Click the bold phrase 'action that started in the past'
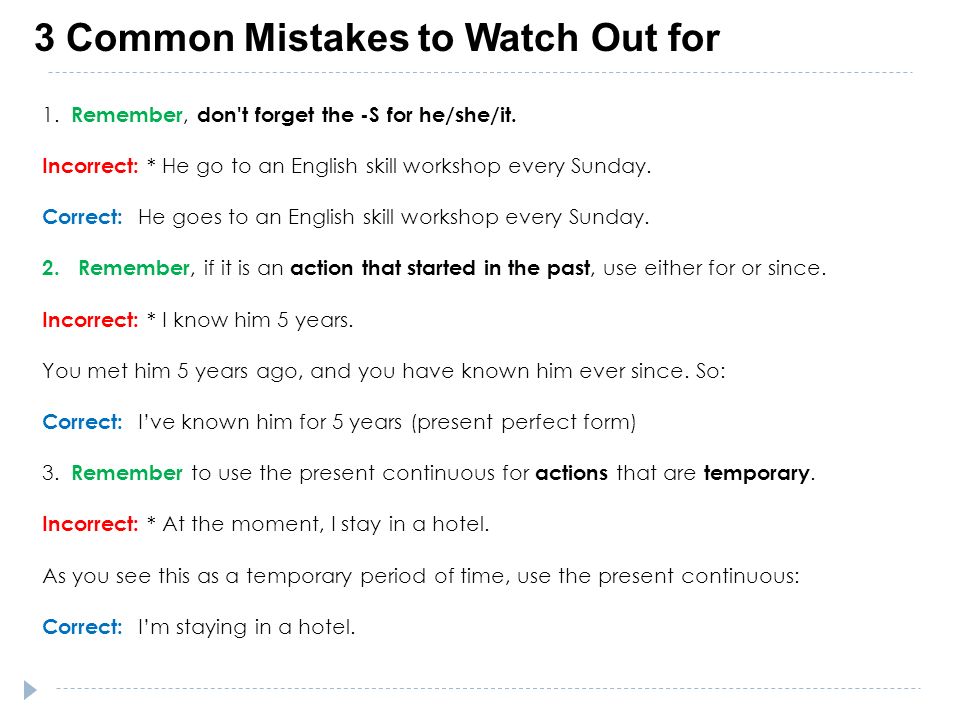This screenshot has height=720, width=960. point(440,268)
